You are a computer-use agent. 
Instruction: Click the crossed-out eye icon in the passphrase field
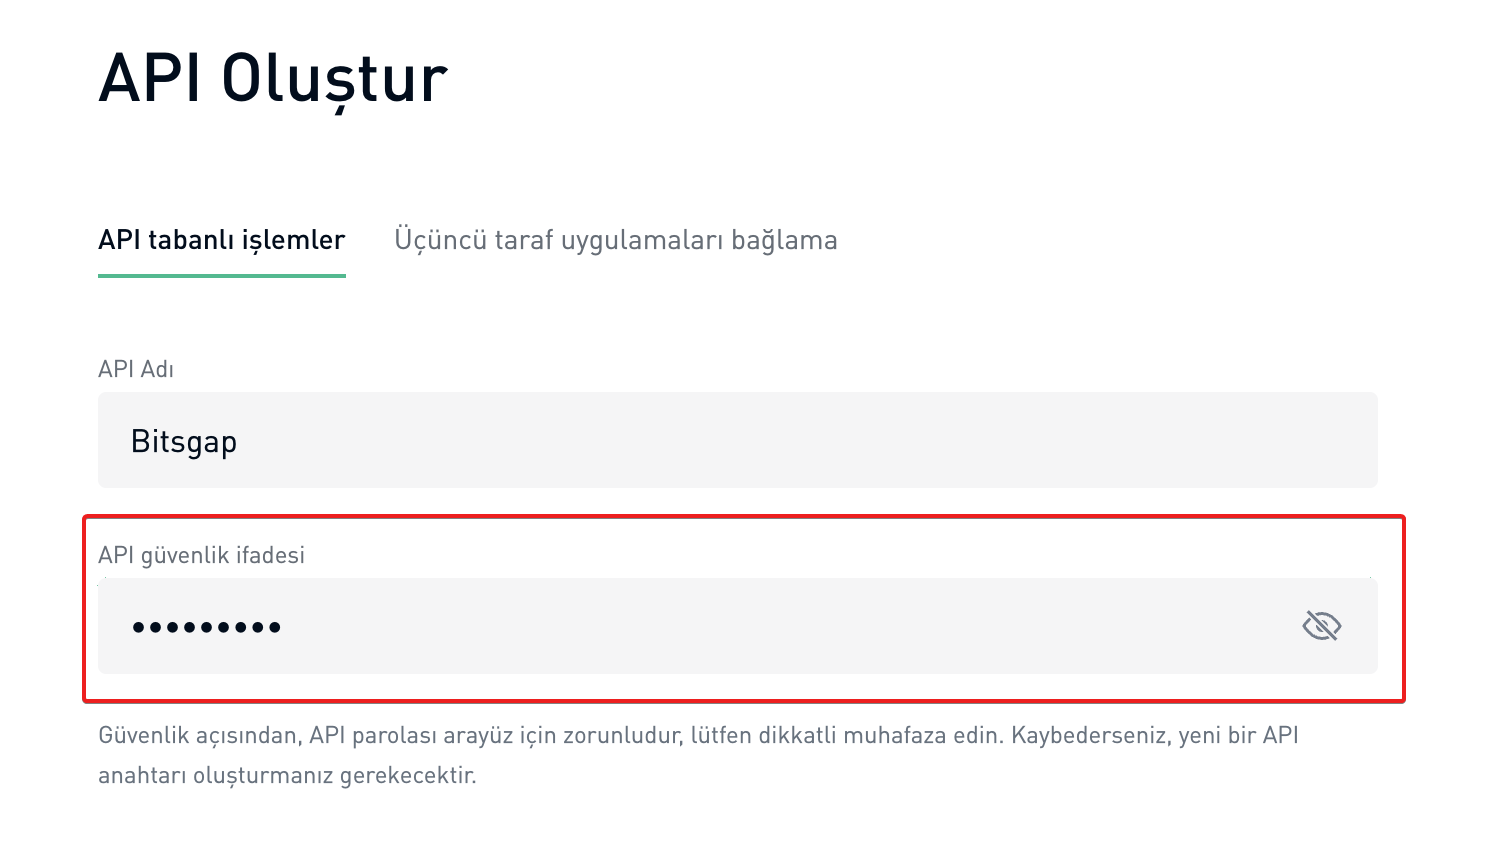click(x=1321, y=627)
